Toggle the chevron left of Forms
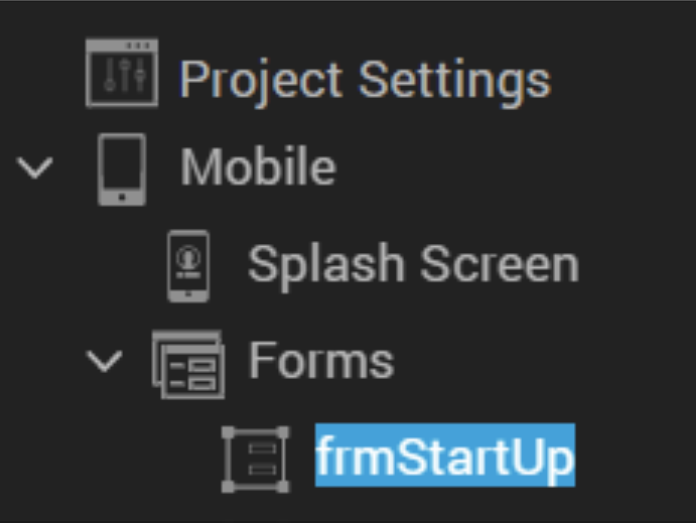 point(104,361)
